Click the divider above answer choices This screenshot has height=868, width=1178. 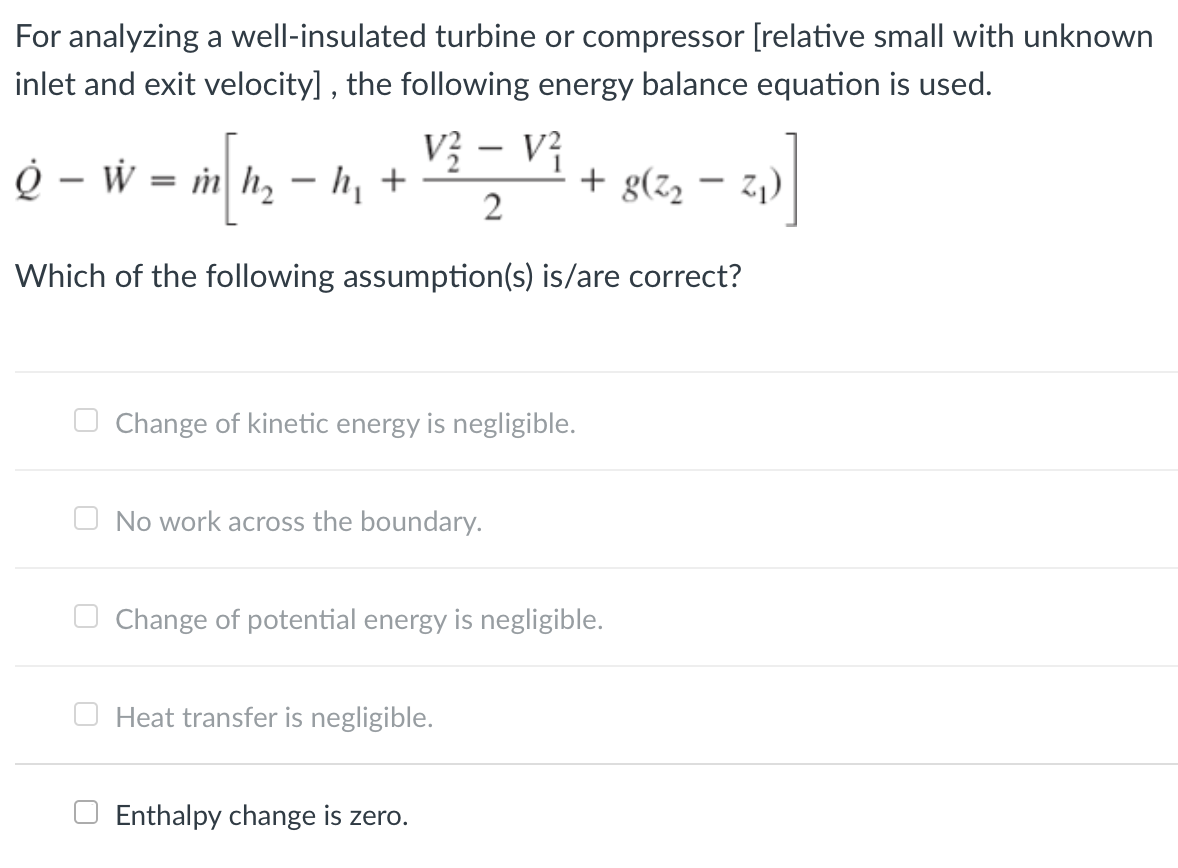pos(589,372)
